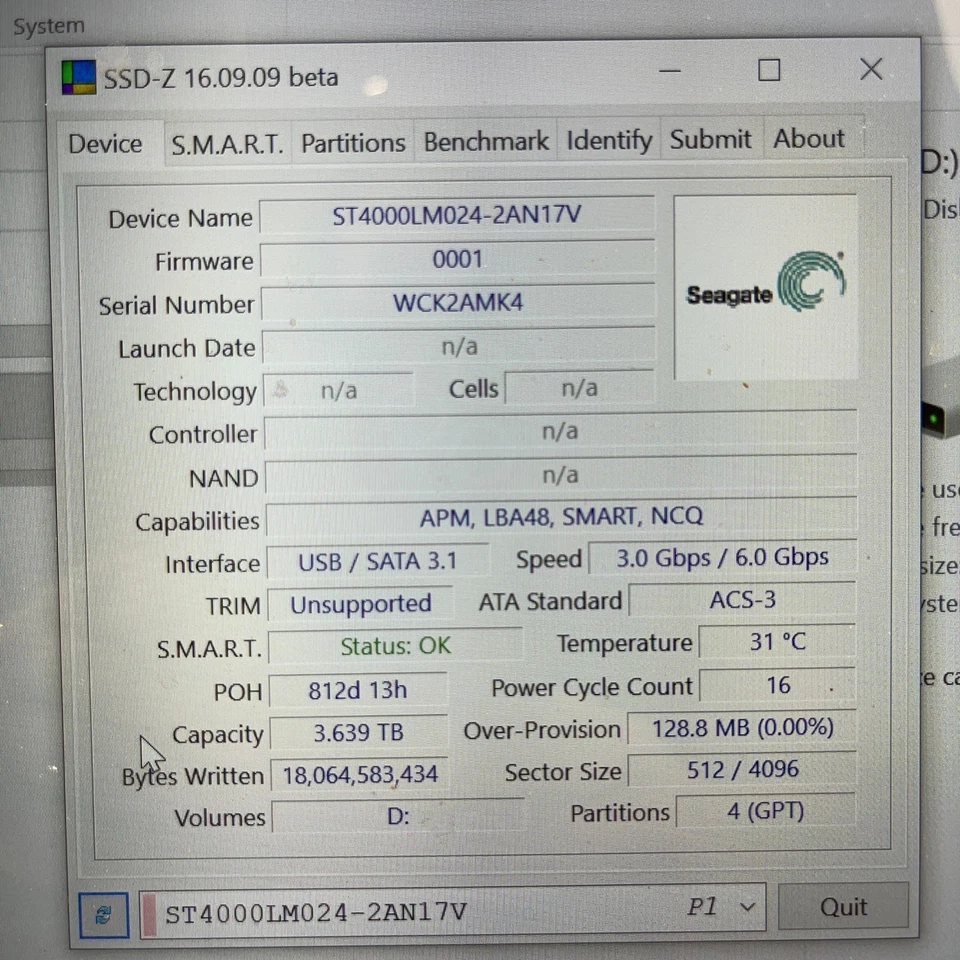Image resolution: width=960 pixels, height=960 pixels.
Task: Click the Status: OK S.M.A.R.T. indicator
Action: (x=395, y=646)
